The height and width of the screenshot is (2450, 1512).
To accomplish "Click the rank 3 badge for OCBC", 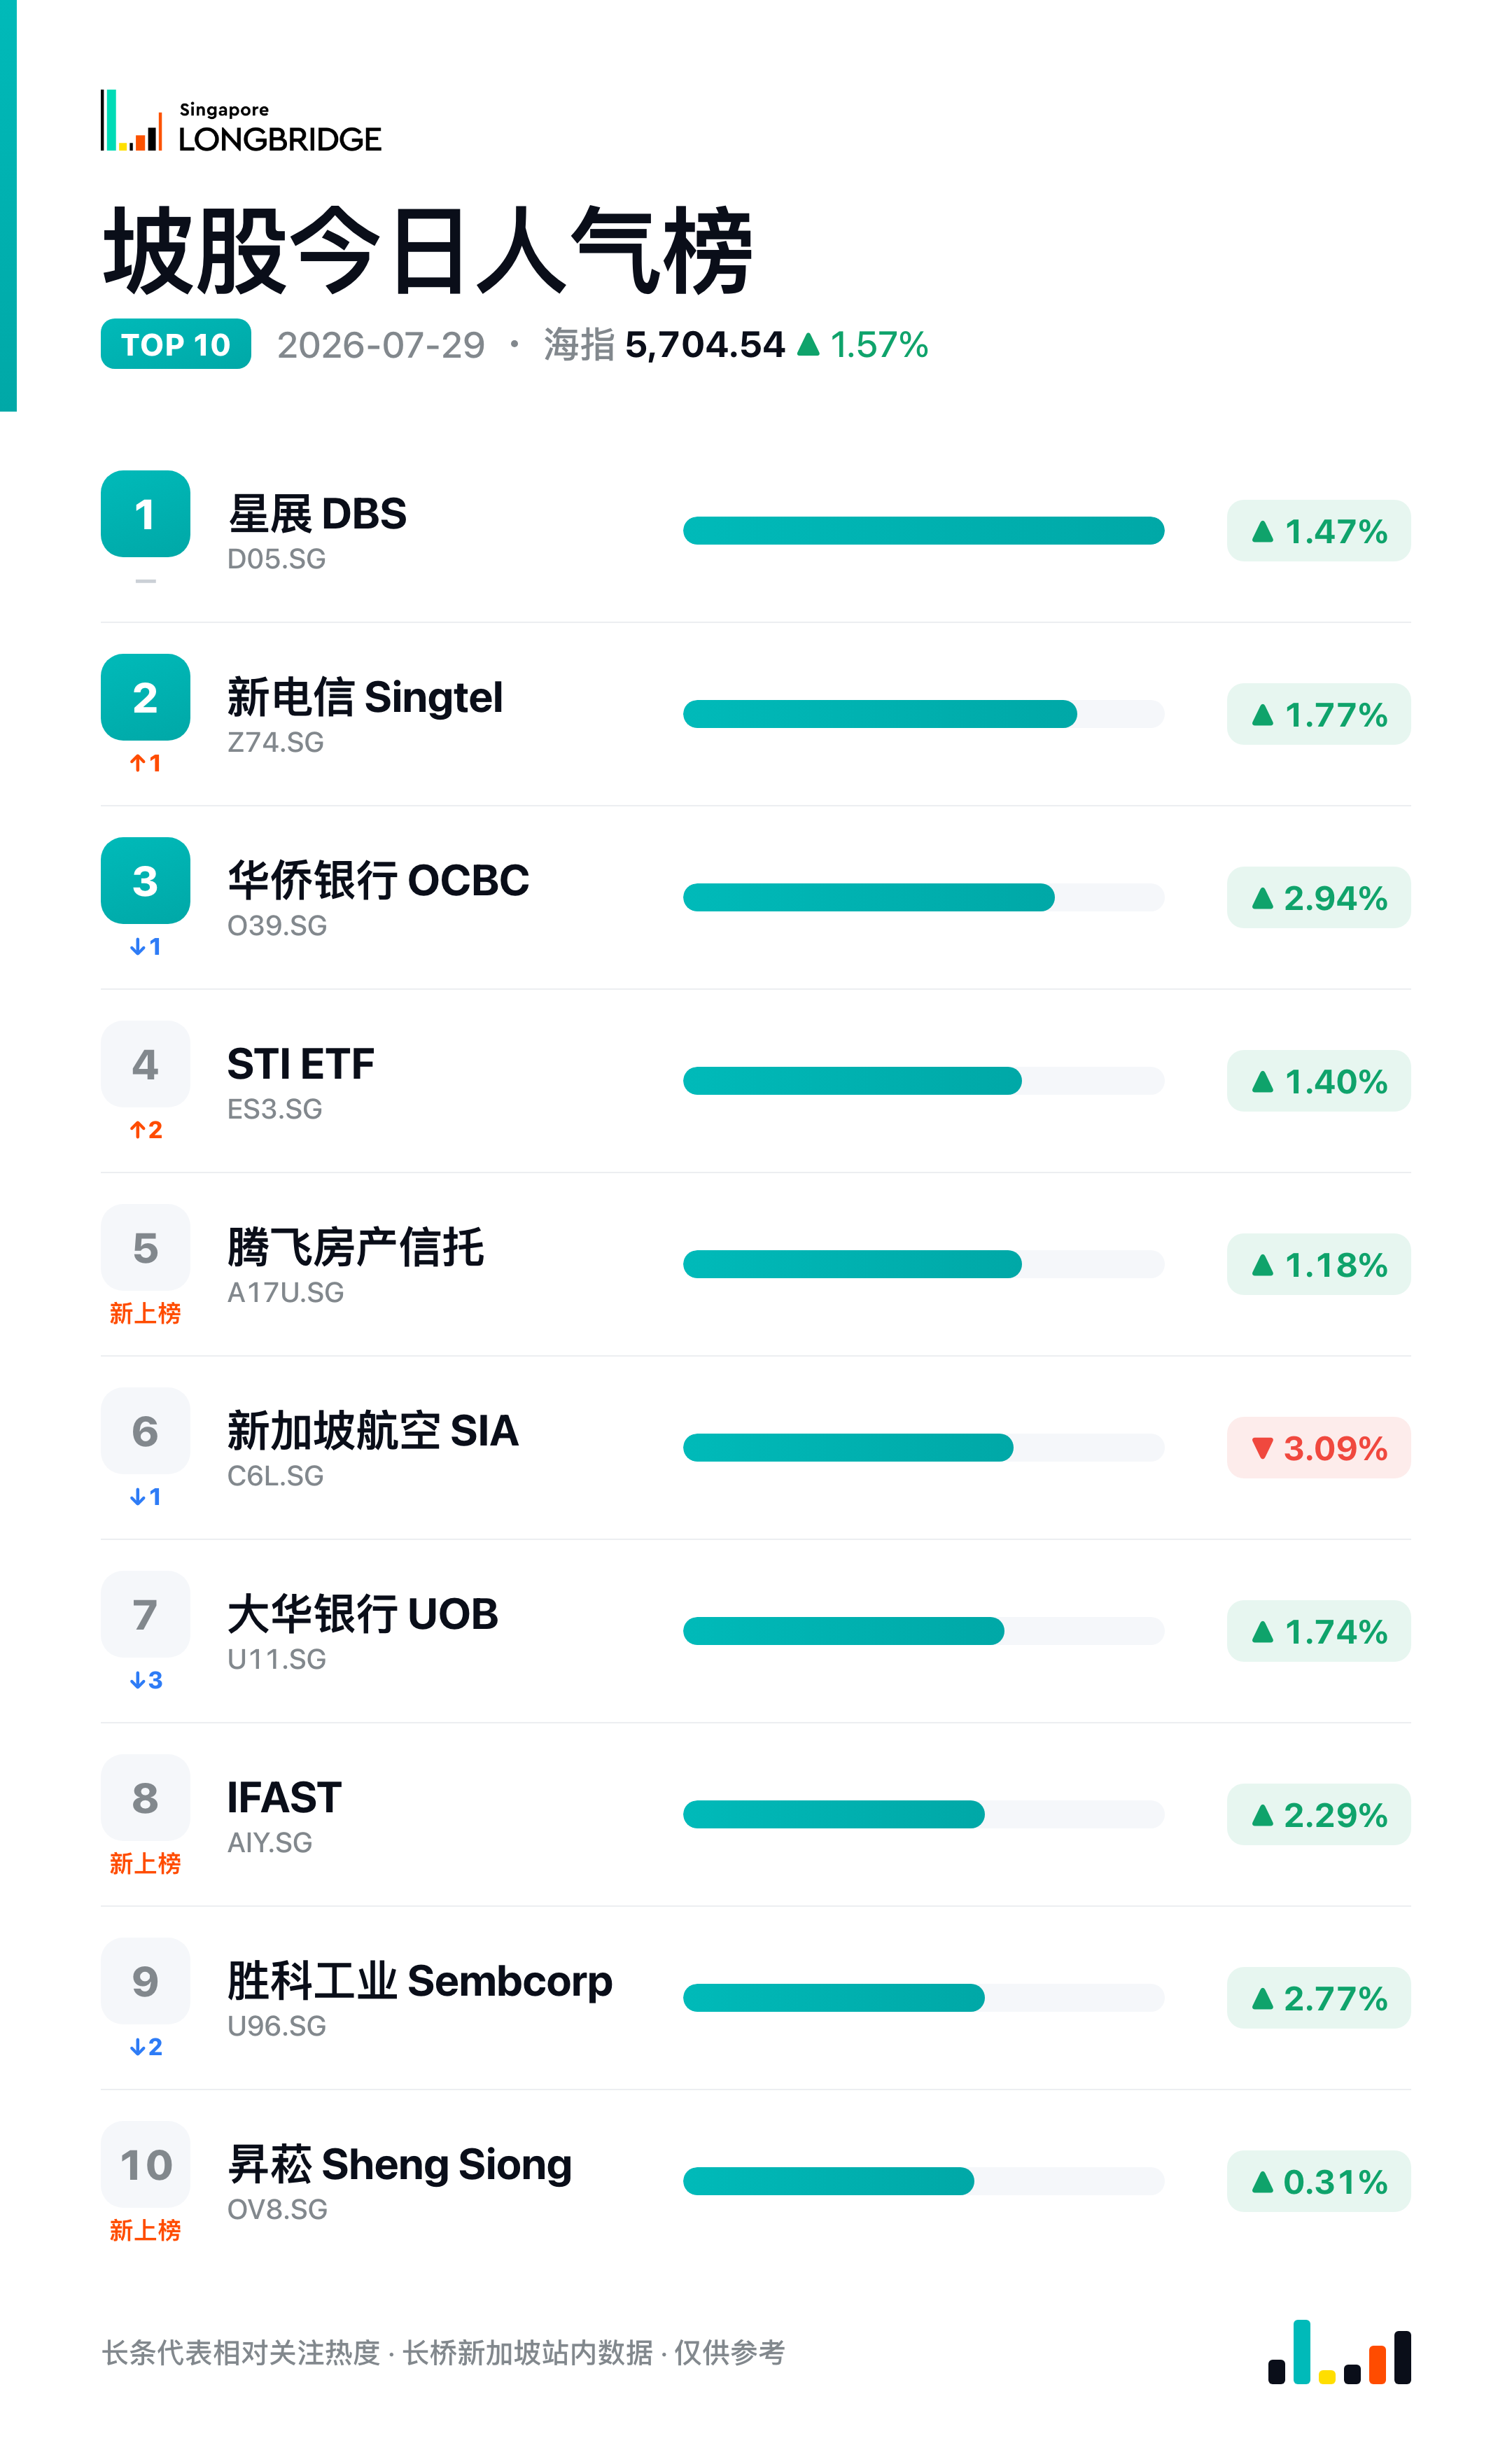I will [x=145, y=880].
